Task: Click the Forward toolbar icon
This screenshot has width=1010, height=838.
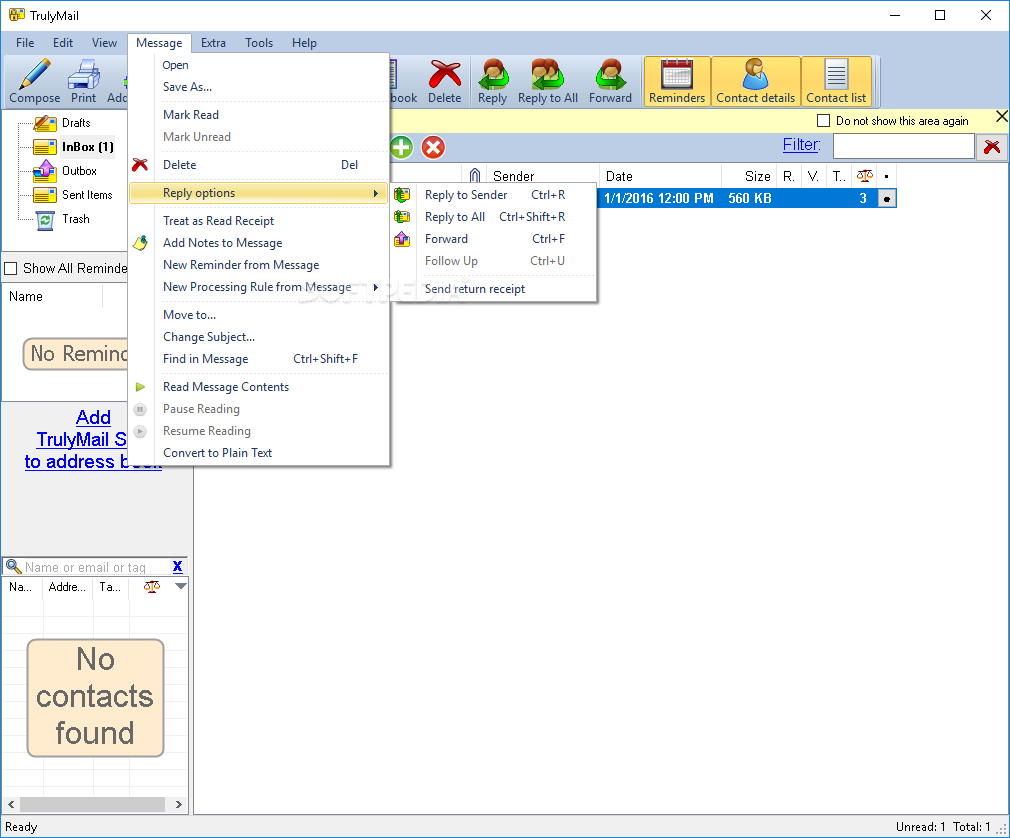Action: click(x=610, y=74)
